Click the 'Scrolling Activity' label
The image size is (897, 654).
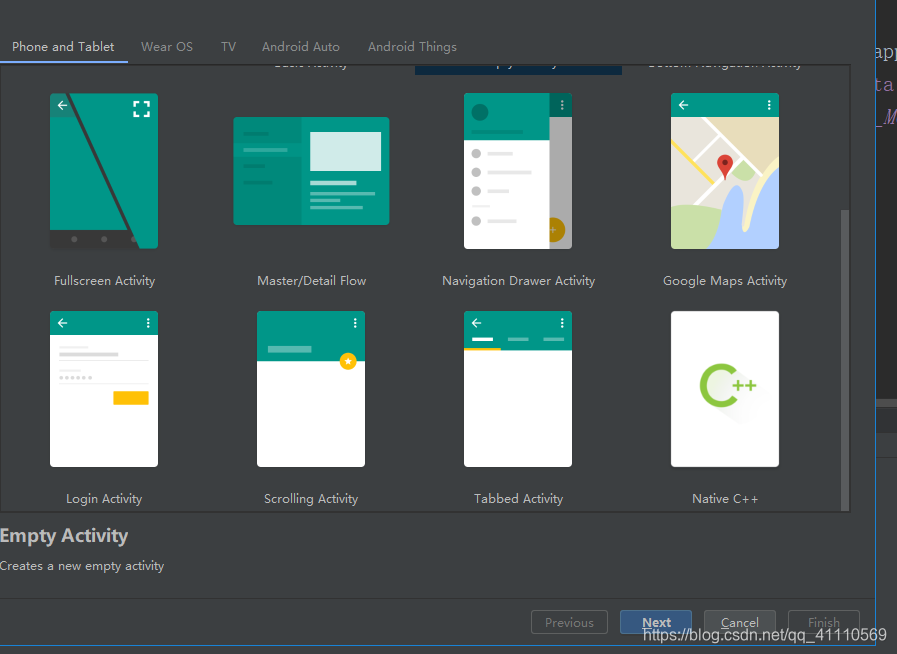point(311,499)
